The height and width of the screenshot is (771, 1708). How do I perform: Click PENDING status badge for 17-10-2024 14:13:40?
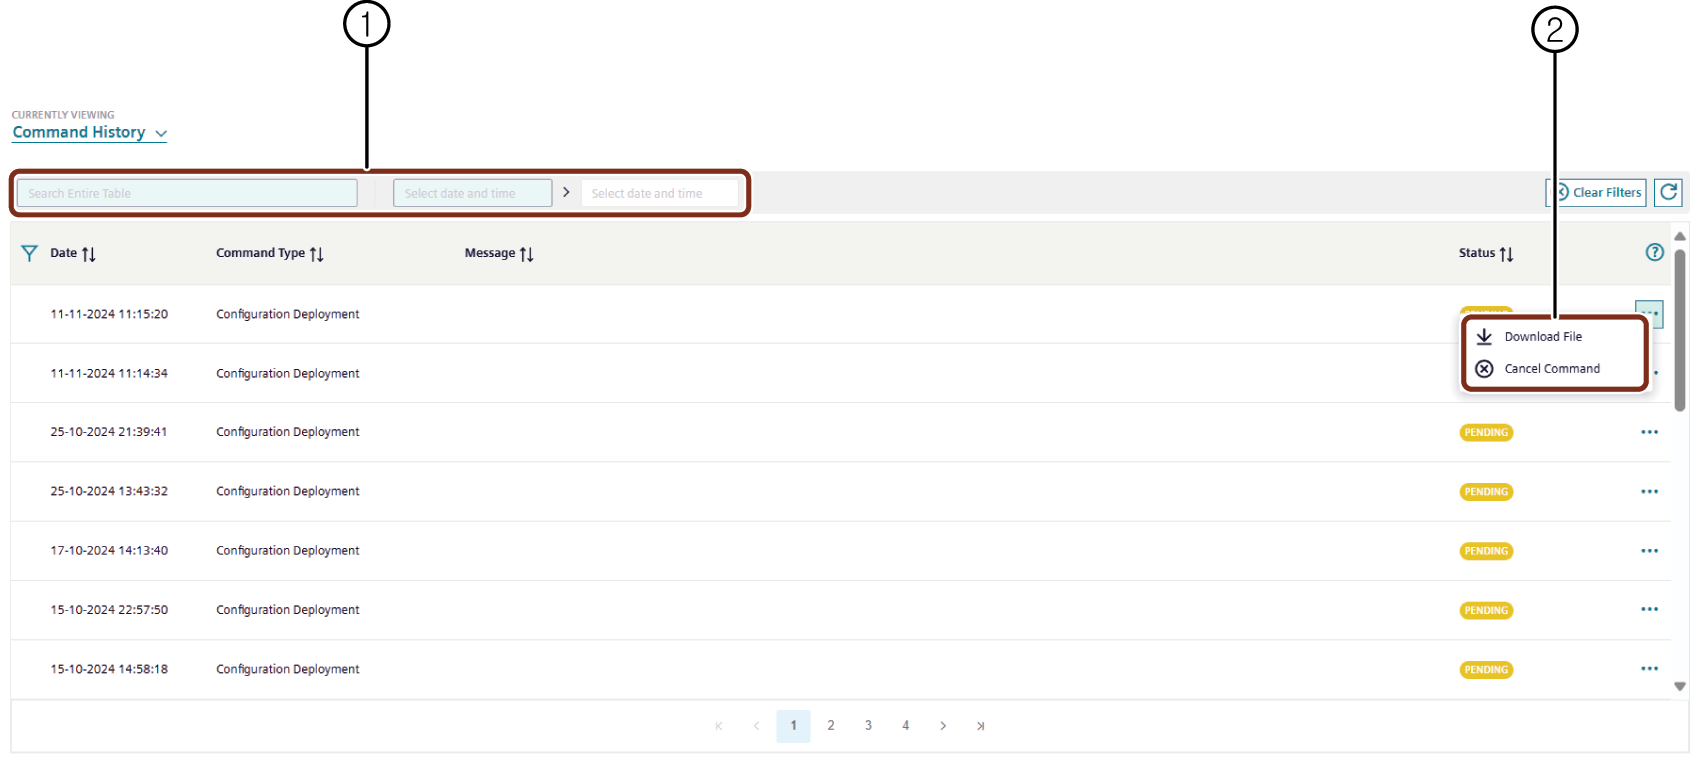click(1486, 551)
